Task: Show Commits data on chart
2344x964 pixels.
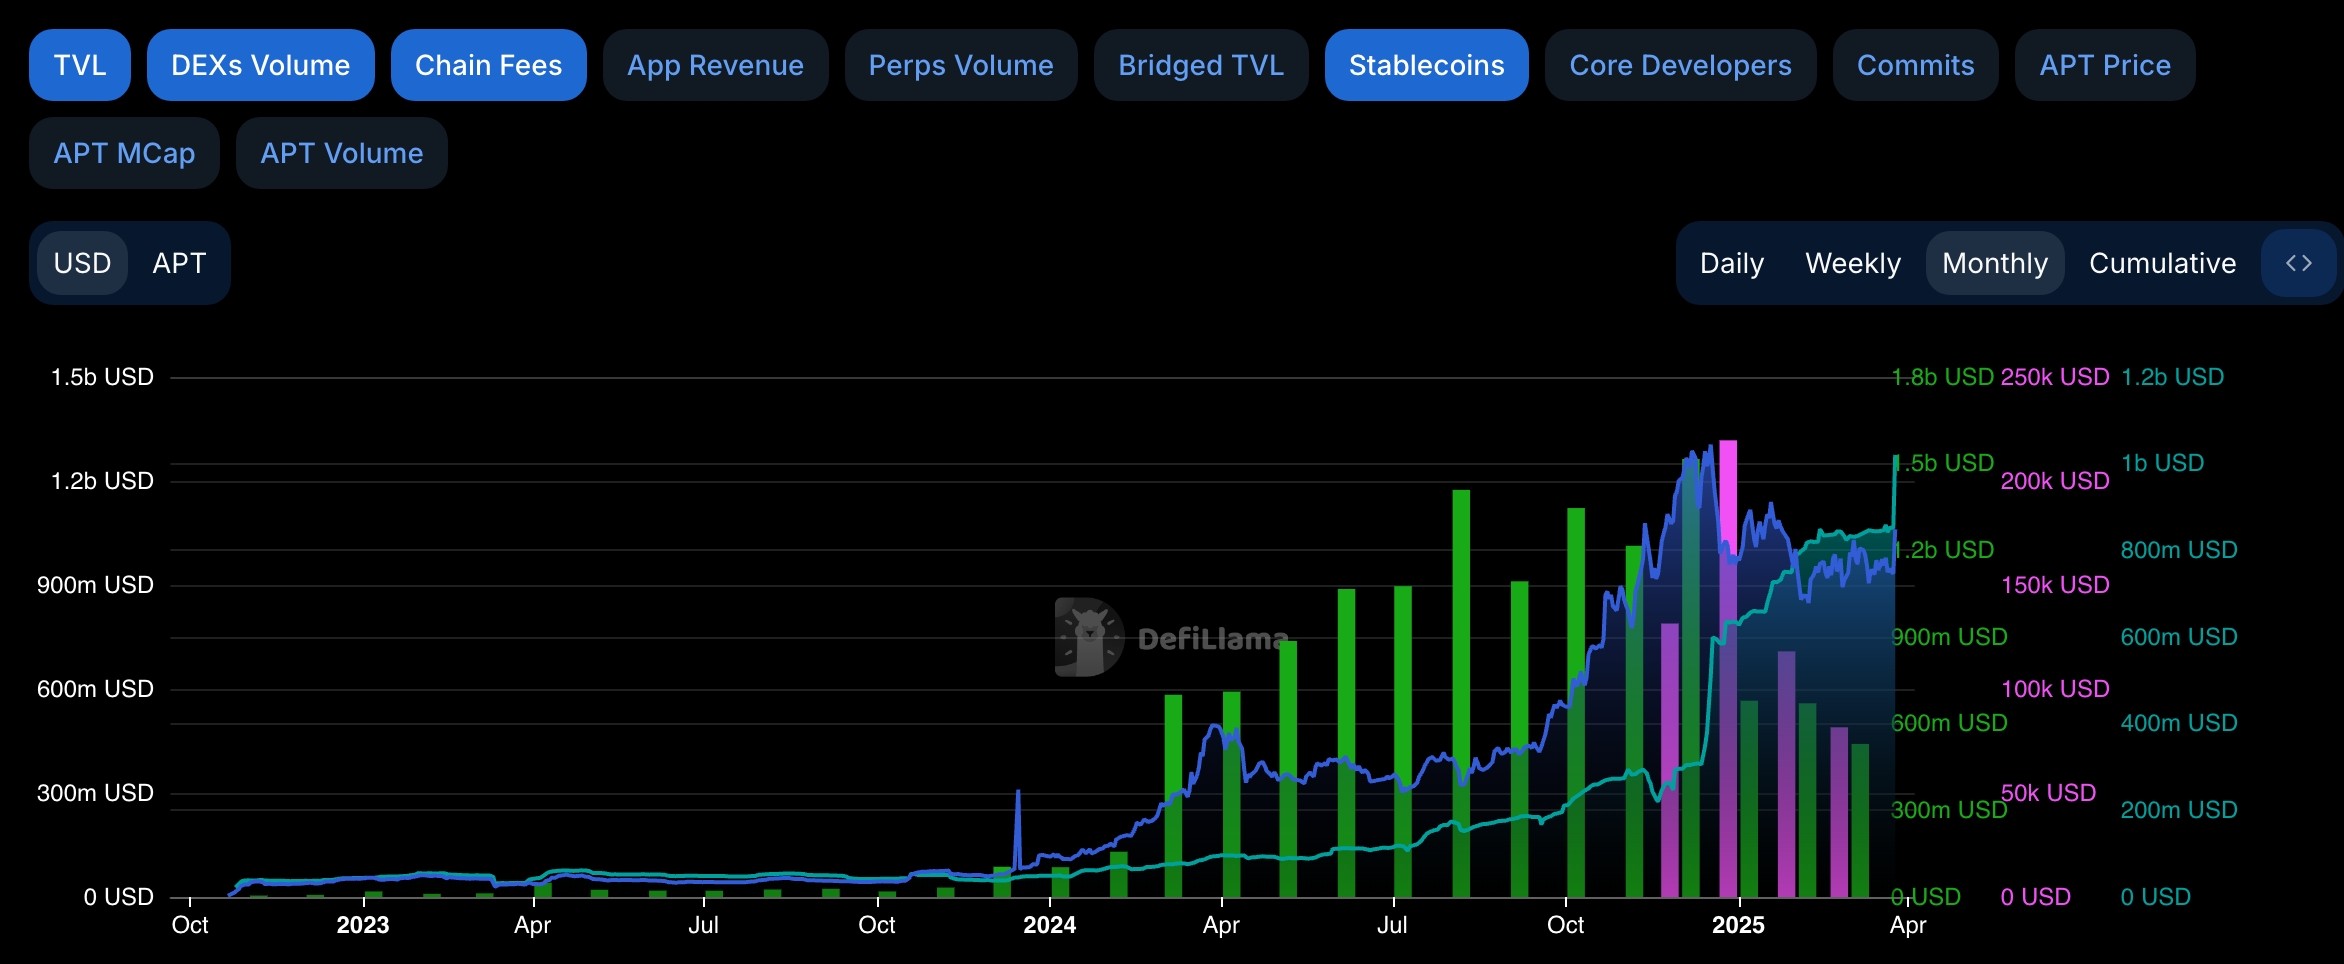Action: click(1915, 64)
